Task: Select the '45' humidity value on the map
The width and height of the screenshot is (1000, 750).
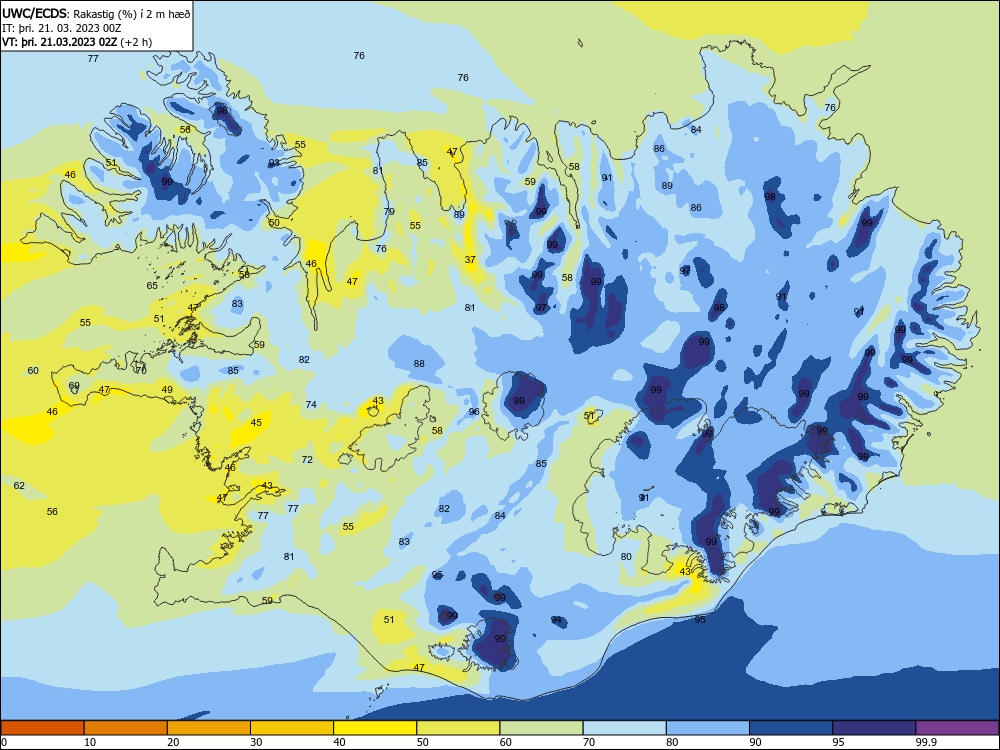Action: 256,422
